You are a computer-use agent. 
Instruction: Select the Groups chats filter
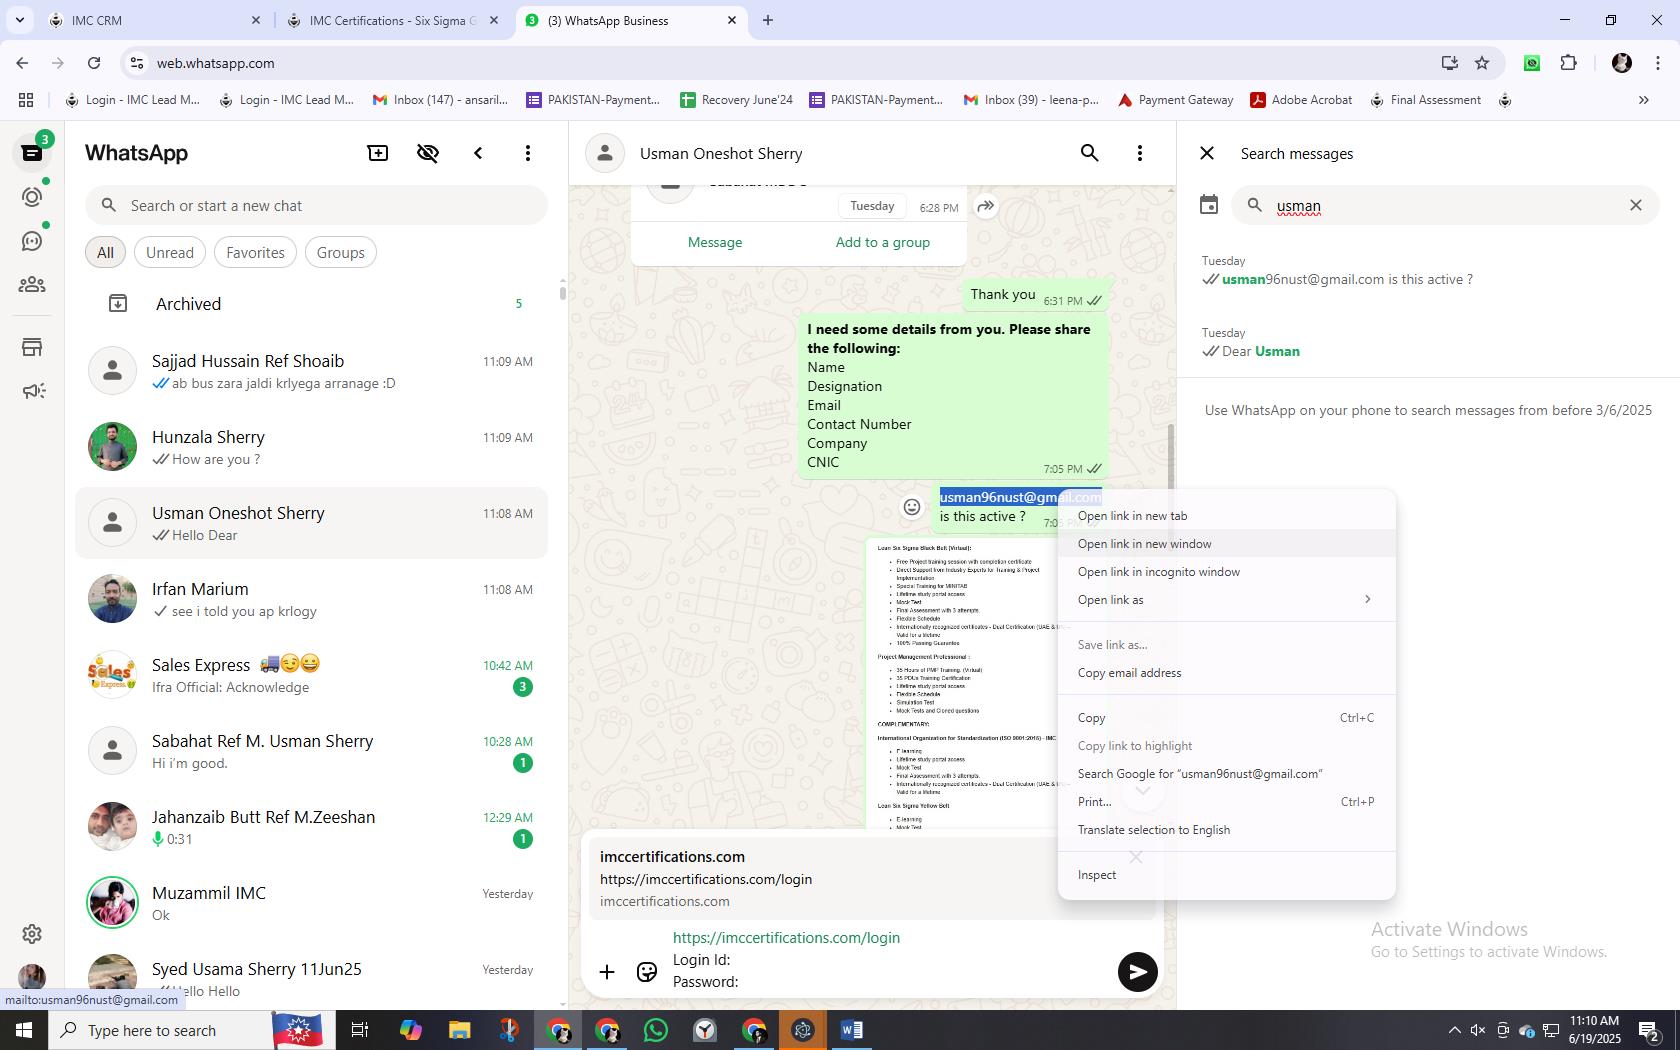(x=341, y=253)
